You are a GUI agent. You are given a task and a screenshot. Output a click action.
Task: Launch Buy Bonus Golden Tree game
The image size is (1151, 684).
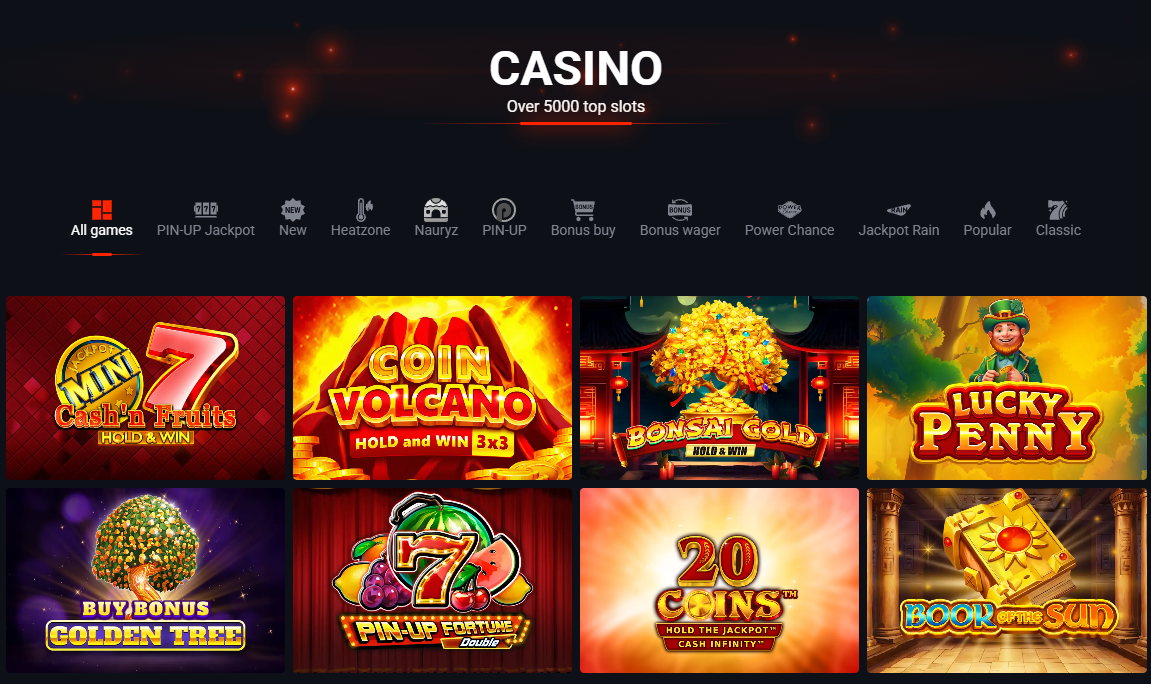coord(145,581)
